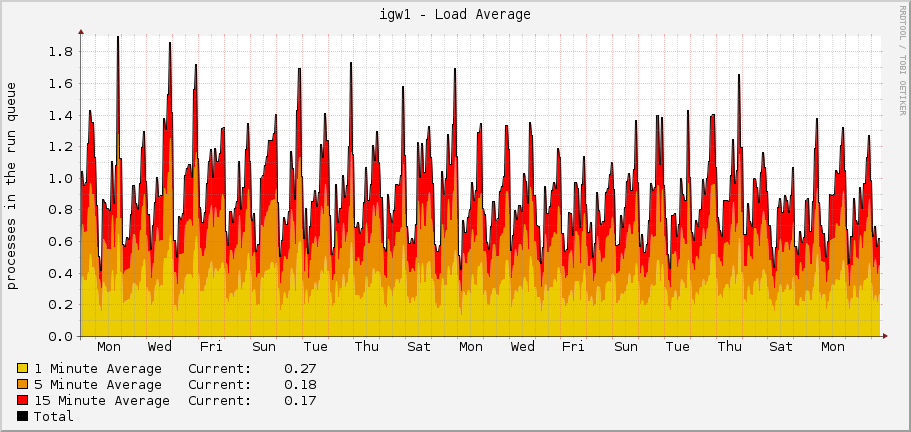Click the 1.2 y-axis tick label
The height and width of the screenshot is (432, 911).
[61, 147]
